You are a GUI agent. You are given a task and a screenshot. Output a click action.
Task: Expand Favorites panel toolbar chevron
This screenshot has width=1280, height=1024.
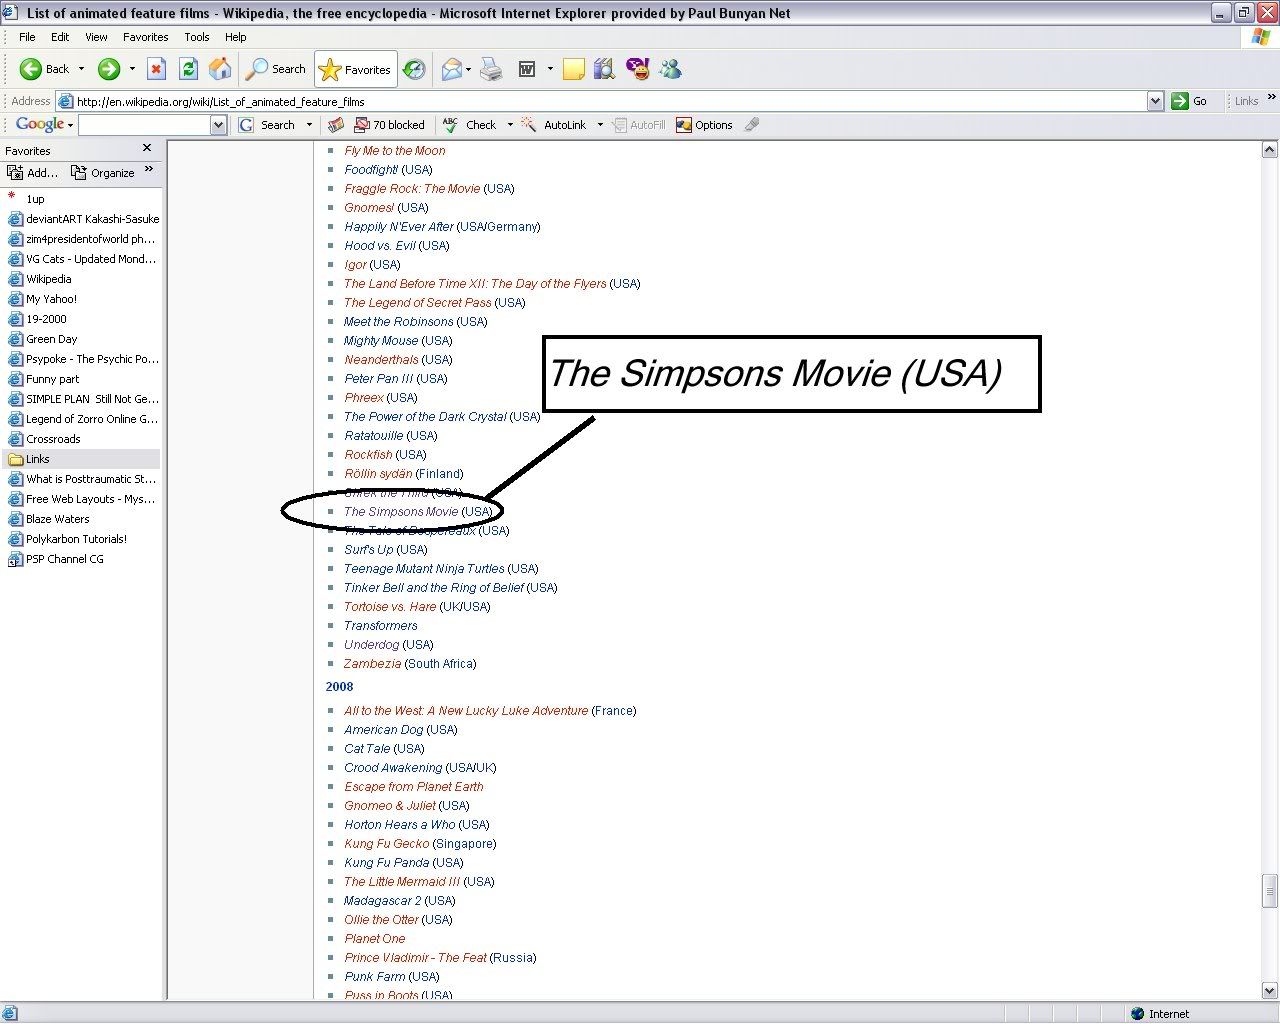(x=149, y=170)
